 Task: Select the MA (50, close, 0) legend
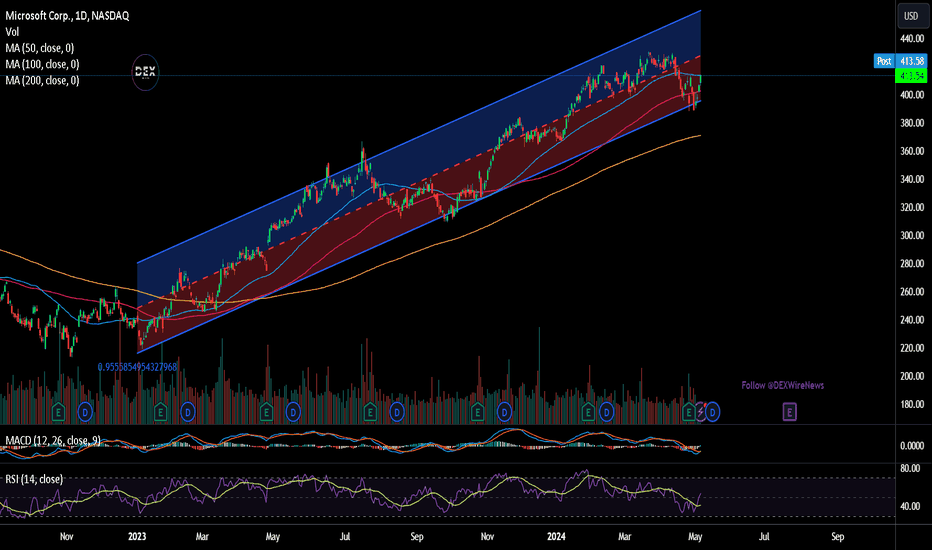[40, 48]
